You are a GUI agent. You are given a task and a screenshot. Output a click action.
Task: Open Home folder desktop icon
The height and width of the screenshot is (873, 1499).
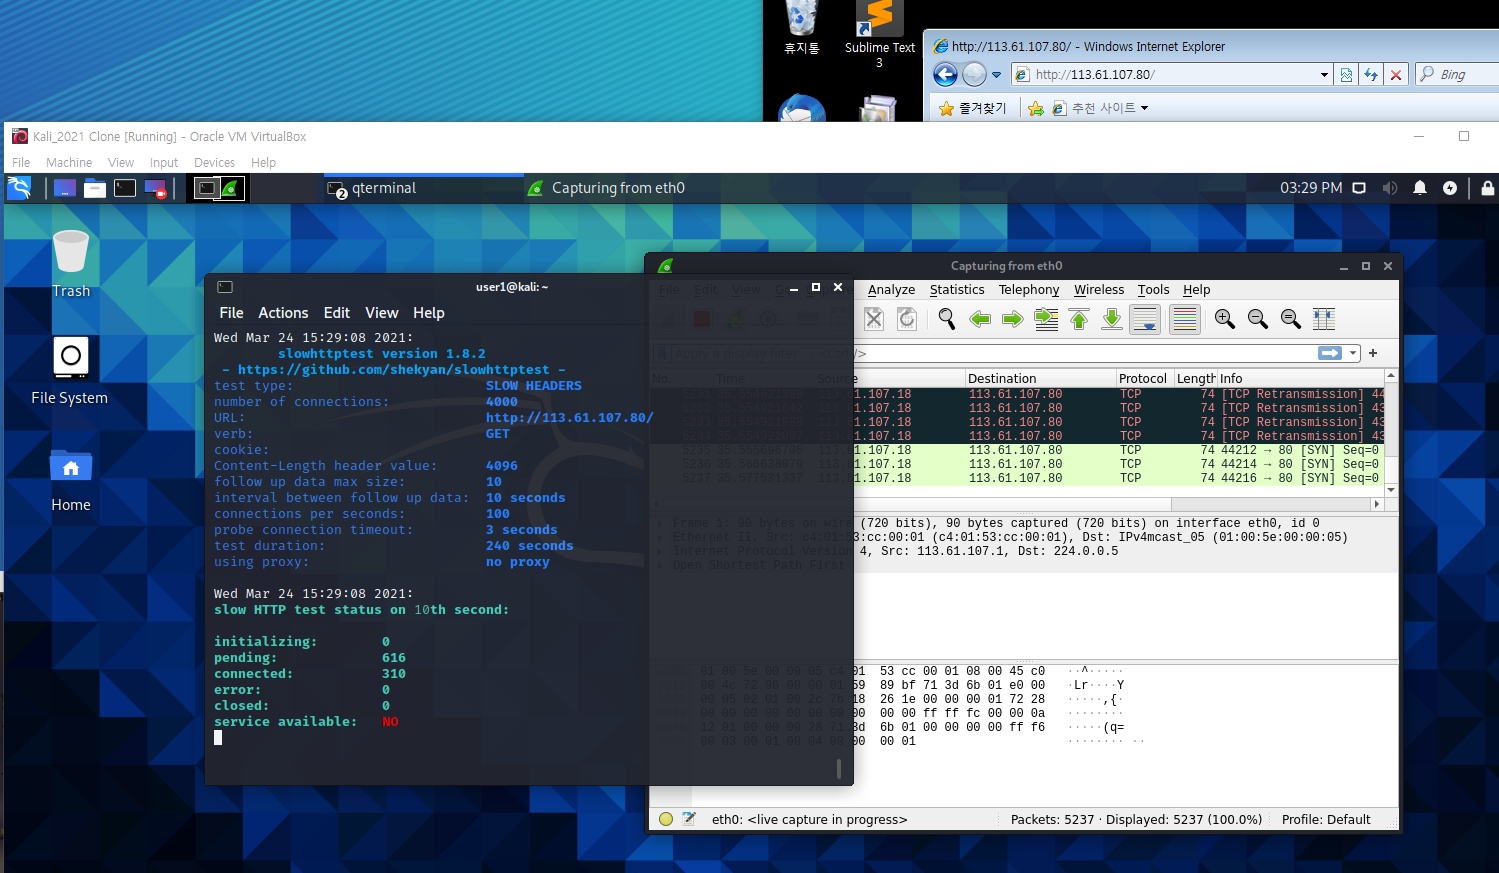71,481
